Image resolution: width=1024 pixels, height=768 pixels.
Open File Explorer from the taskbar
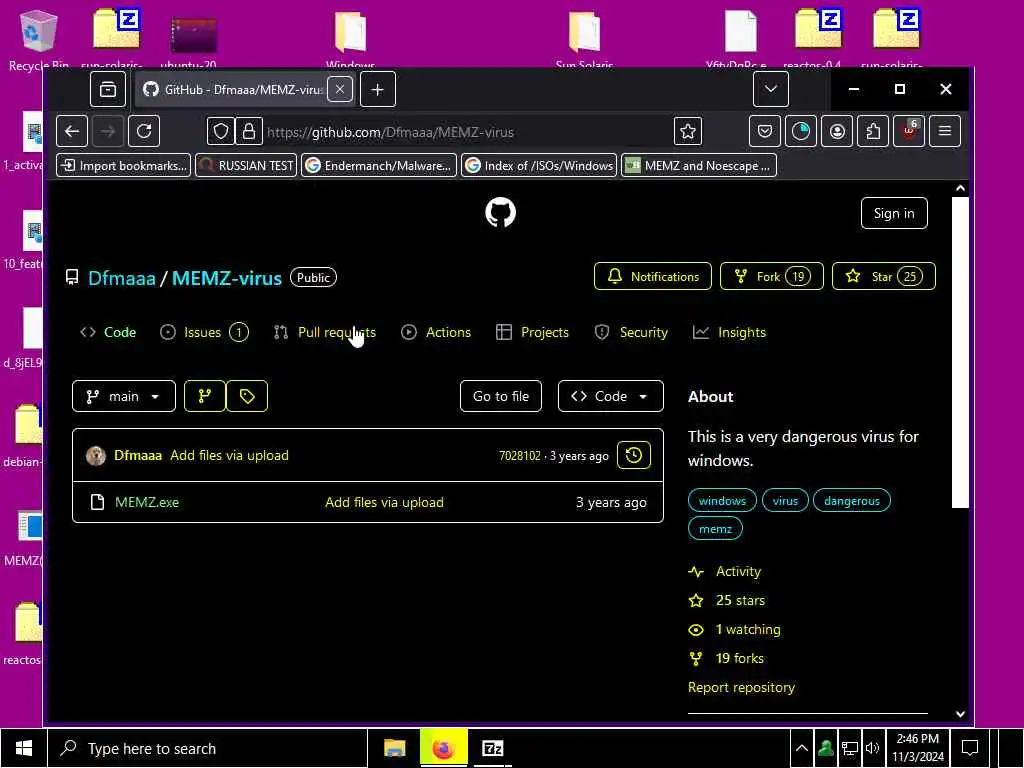coord(394,748)
